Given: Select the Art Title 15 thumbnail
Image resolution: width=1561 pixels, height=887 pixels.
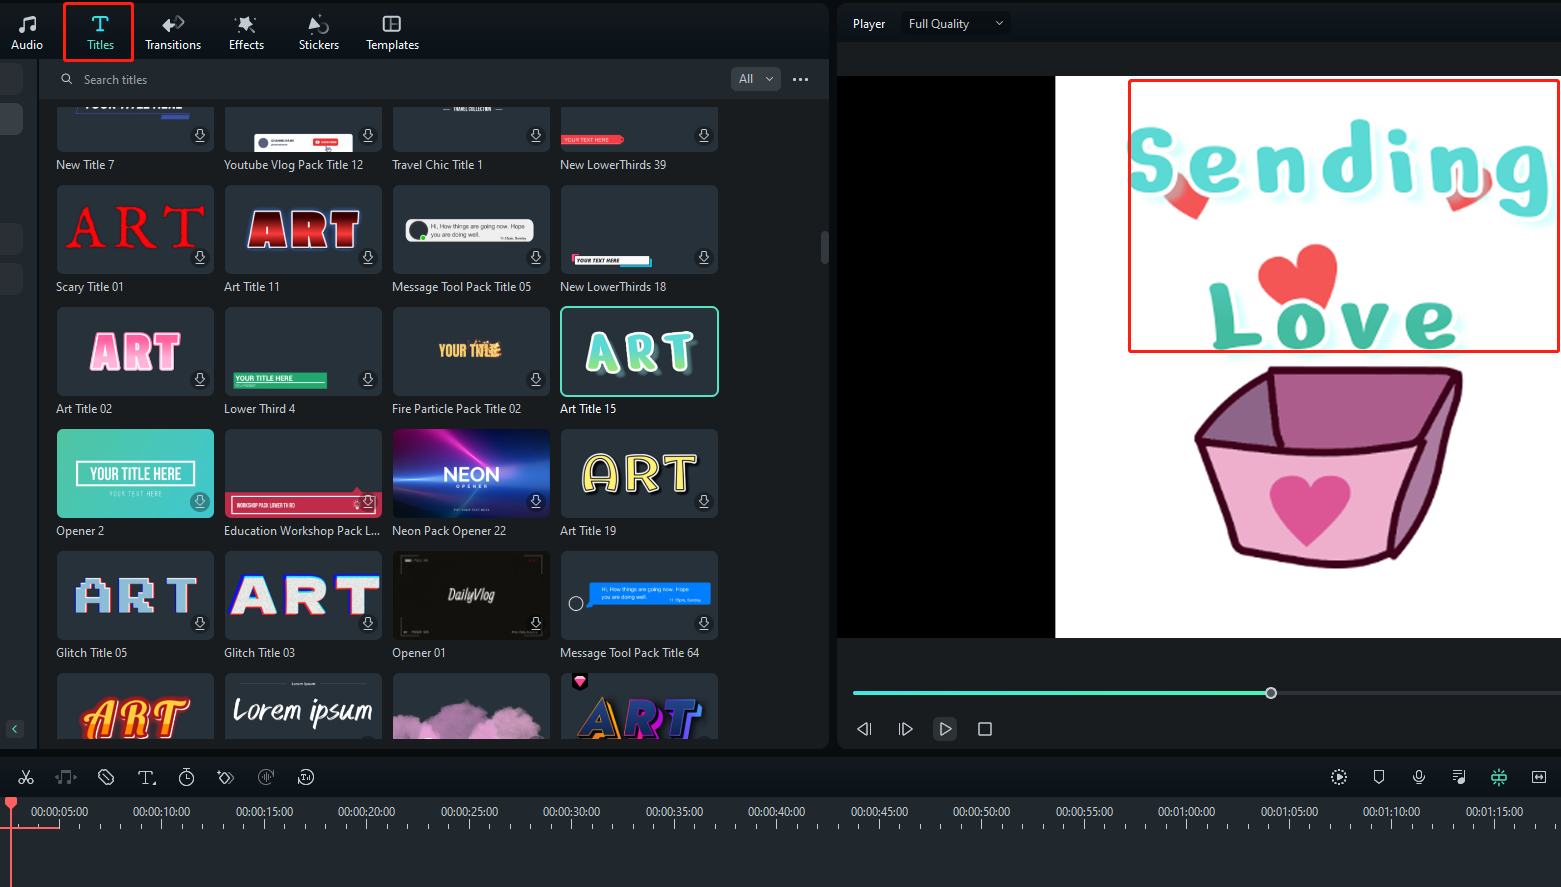Looking at the screenshot, I should (639, 351).
